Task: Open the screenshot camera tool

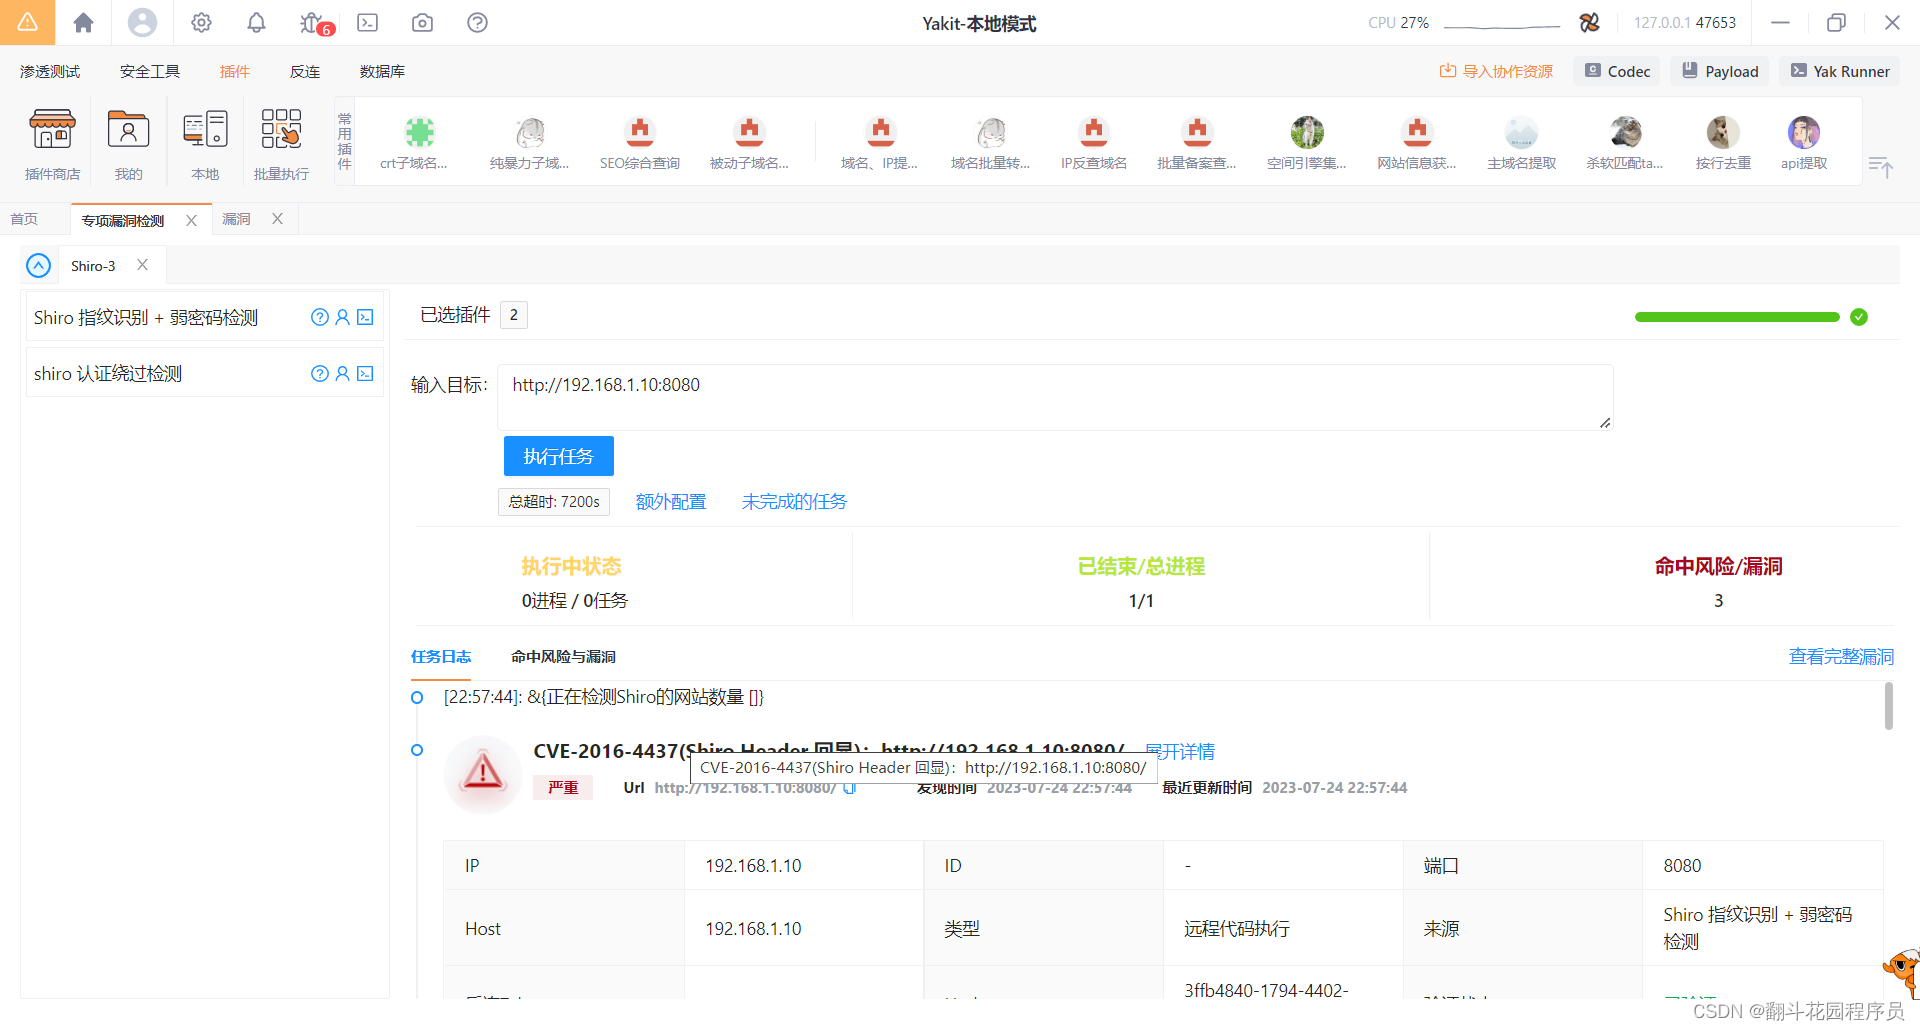Action: (421, 22)
